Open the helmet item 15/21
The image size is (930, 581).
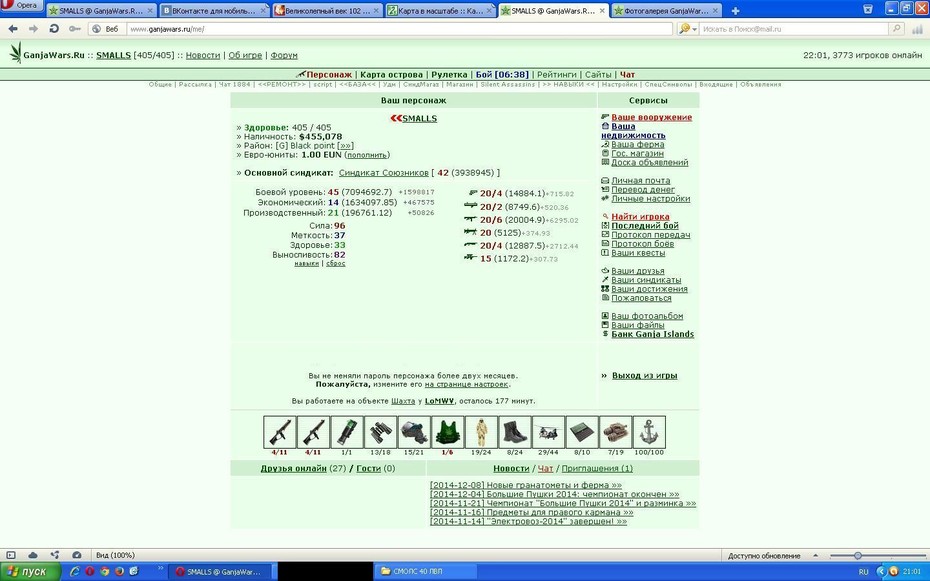(413, 432)
